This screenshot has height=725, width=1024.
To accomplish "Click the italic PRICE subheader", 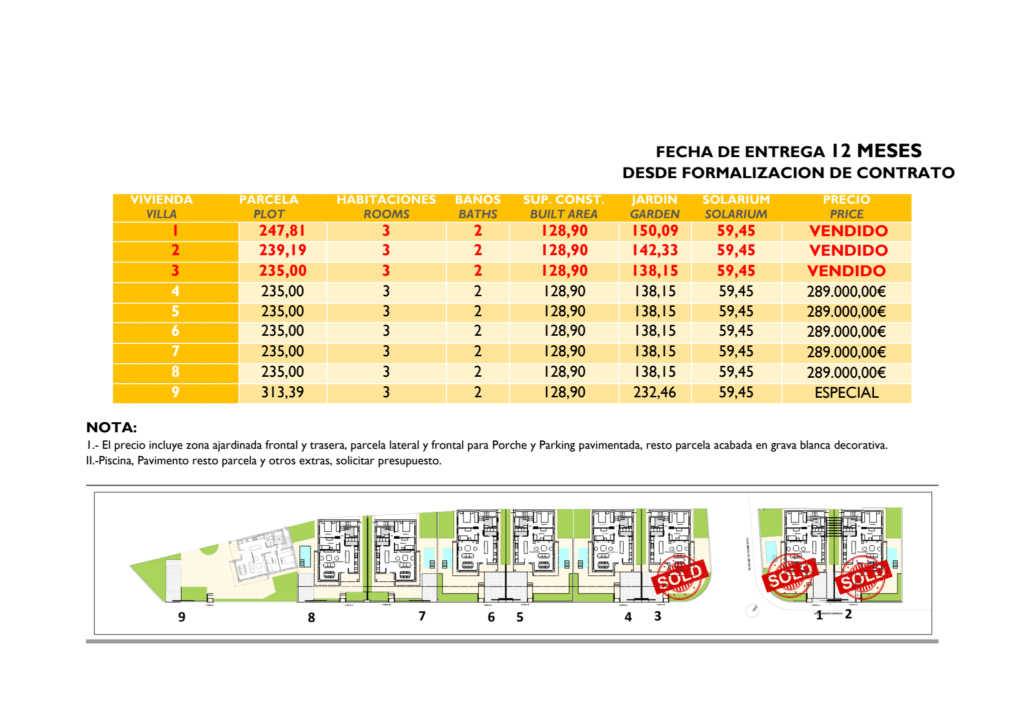I will [x=846, y=214].
